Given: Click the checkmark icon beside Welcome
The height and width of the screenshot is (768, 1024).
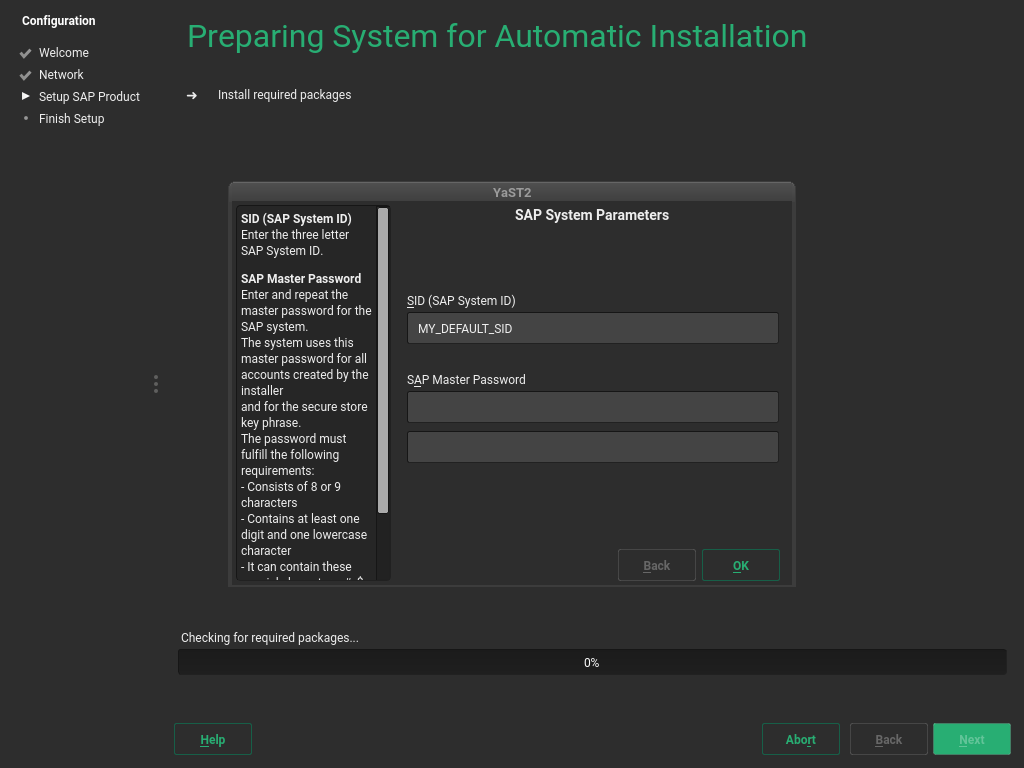Looking at the screenshot, I should pyautogui.click(x=23, y=52).
